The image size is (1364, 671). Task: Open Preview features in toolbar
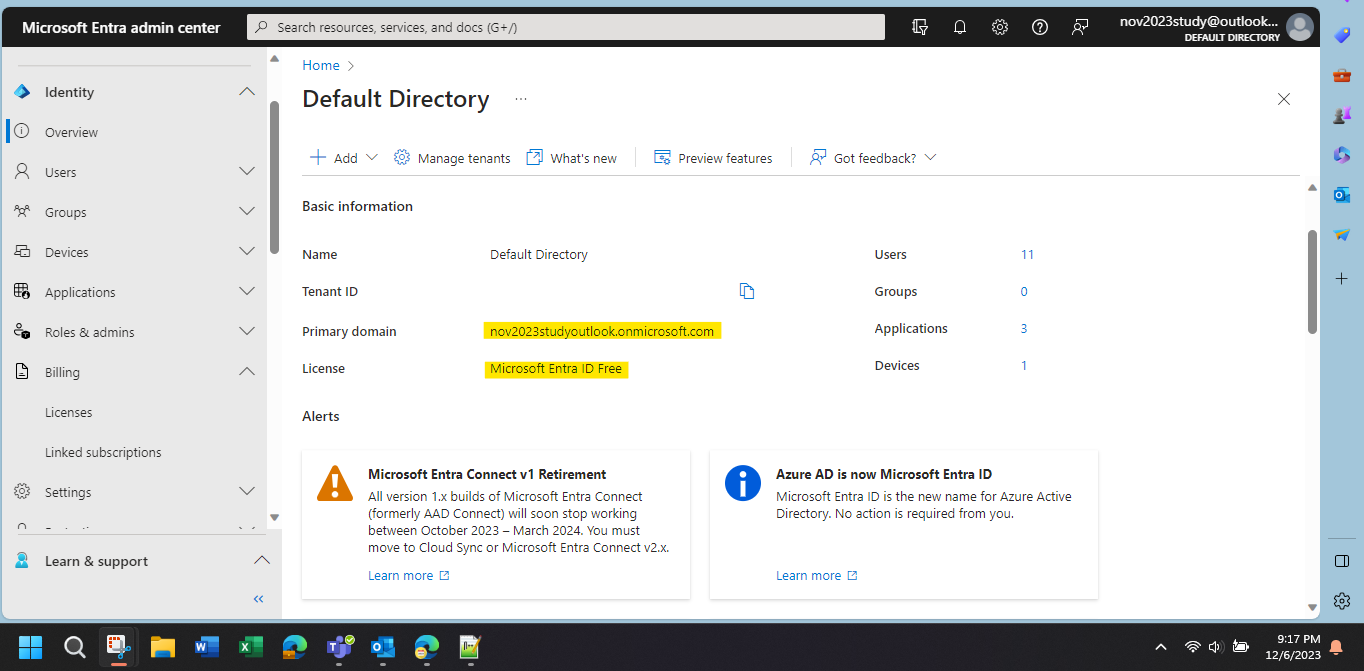[713, 158]
